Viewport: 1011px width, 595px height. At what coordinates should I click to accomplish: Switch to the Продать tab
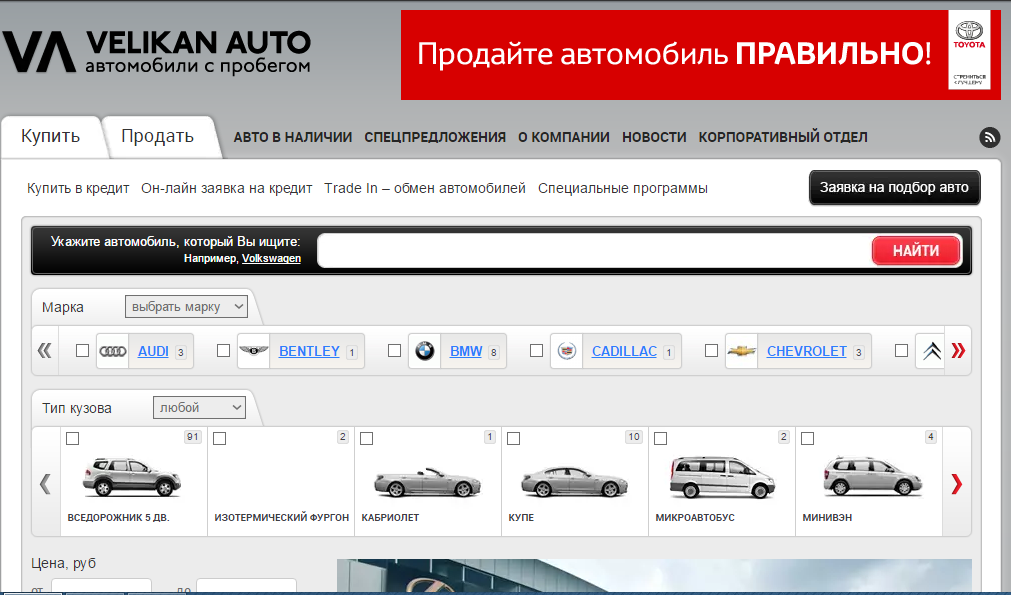pos(158,136)
